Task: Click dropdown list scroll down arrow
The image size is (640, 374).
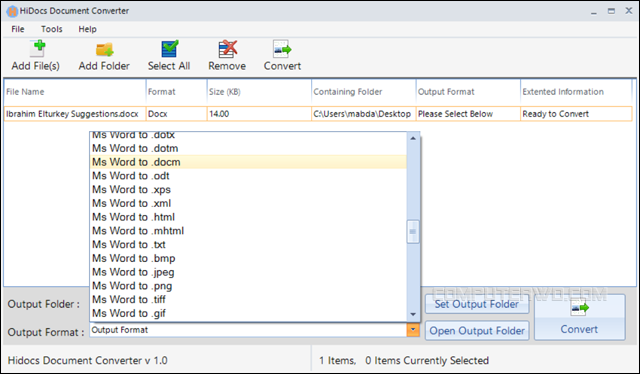Action: click(x=413, y=314)
